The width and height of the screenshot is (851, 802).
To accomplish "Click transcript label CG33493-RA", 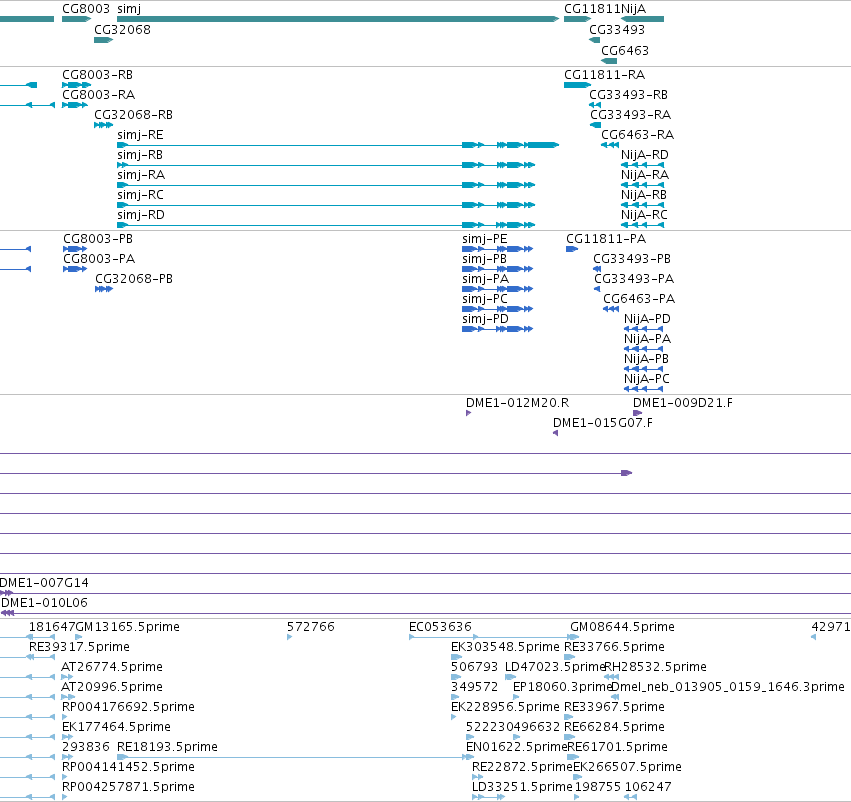I will tap(631, 114).
